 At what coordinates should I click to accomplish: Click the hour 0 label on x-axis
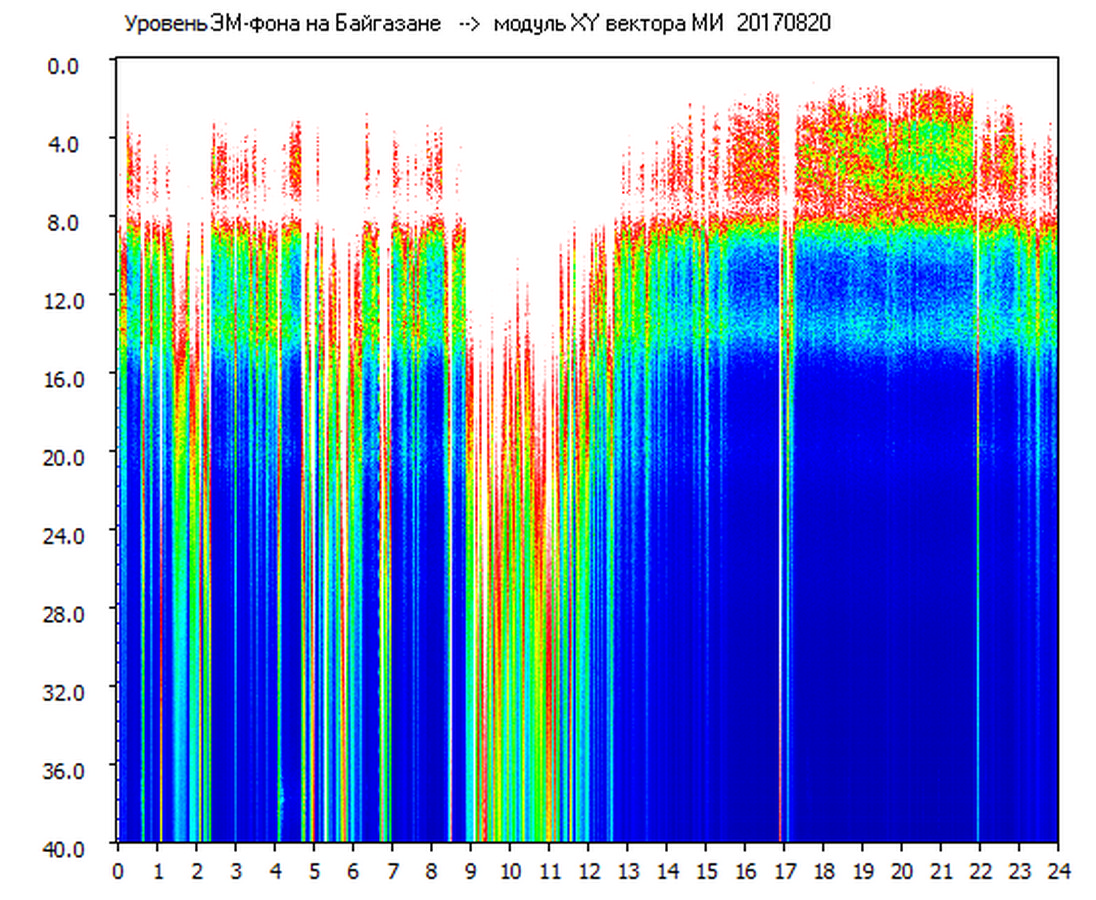click(118, 870)
